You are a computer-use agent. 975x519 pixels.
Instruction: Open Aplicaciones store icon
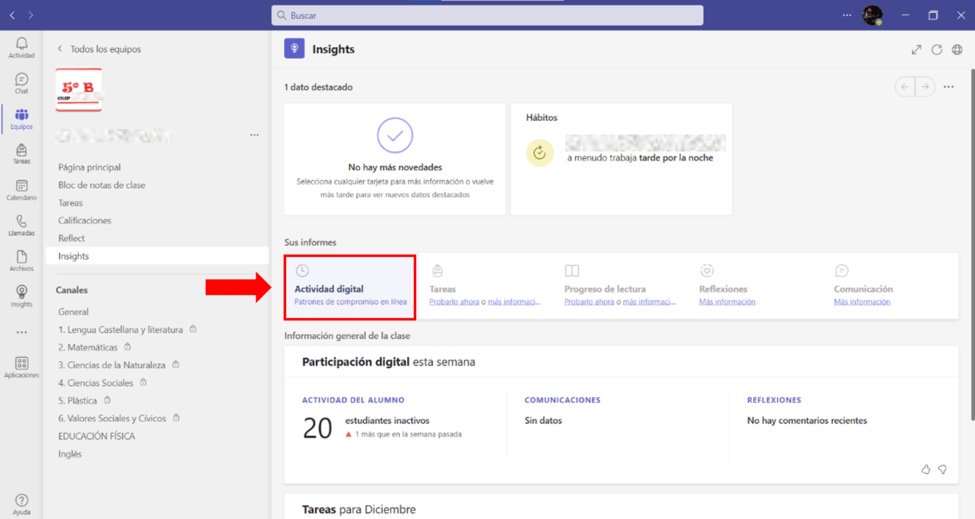coord(21,367)
